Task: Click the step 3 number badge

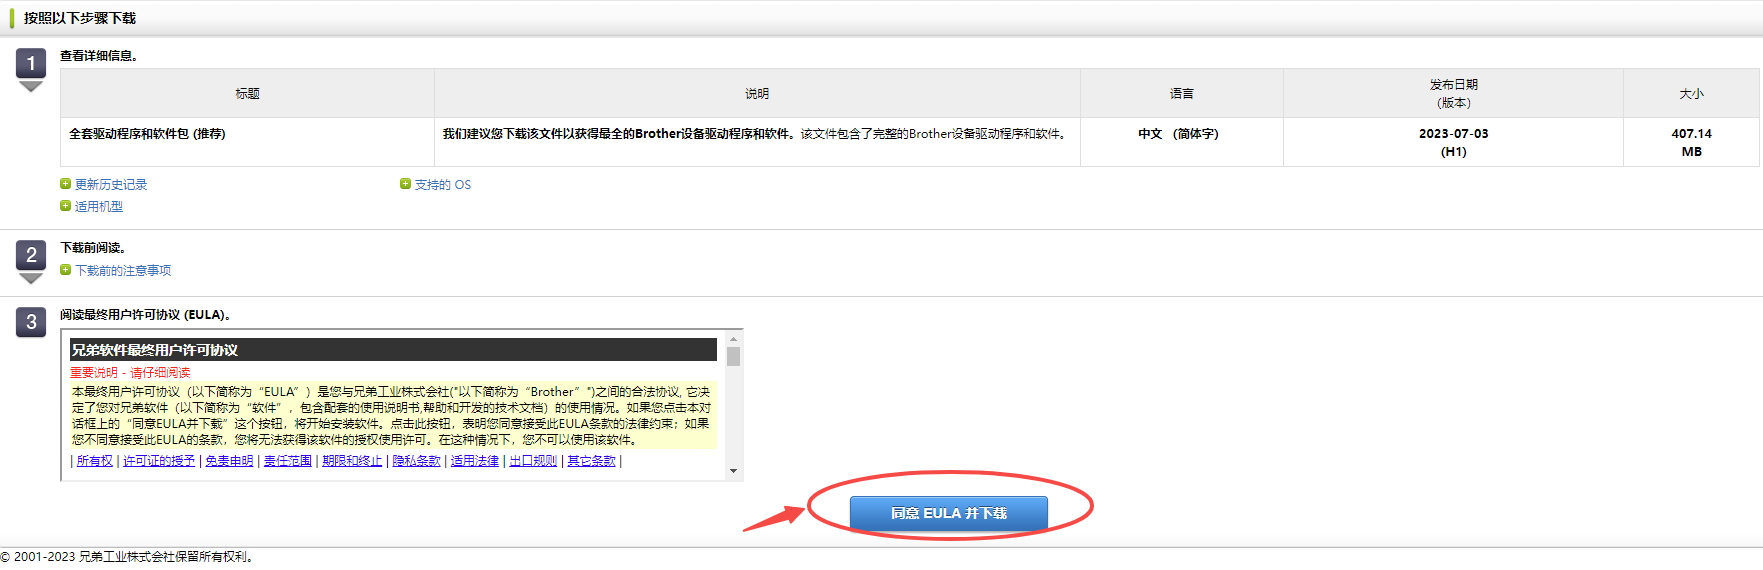Action: point(31,322)
